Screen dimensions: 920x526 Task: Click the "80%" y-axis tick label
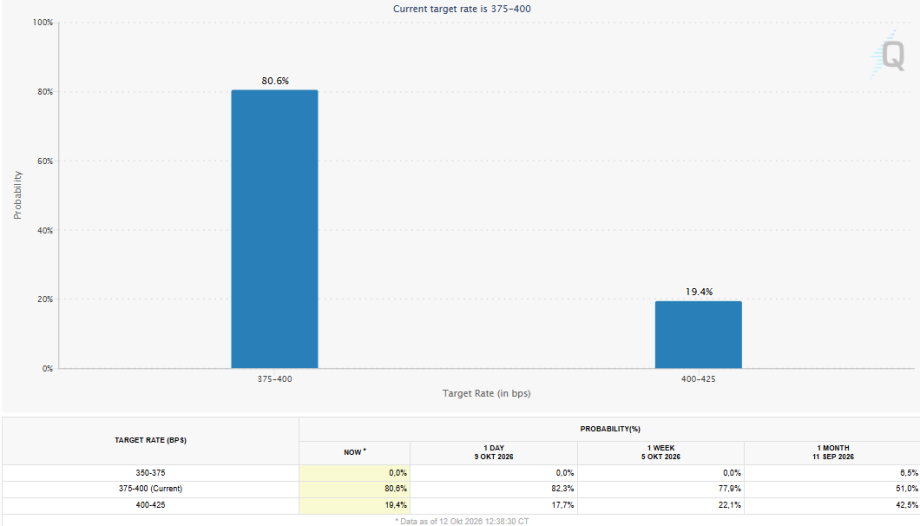(x=45, y=92)
